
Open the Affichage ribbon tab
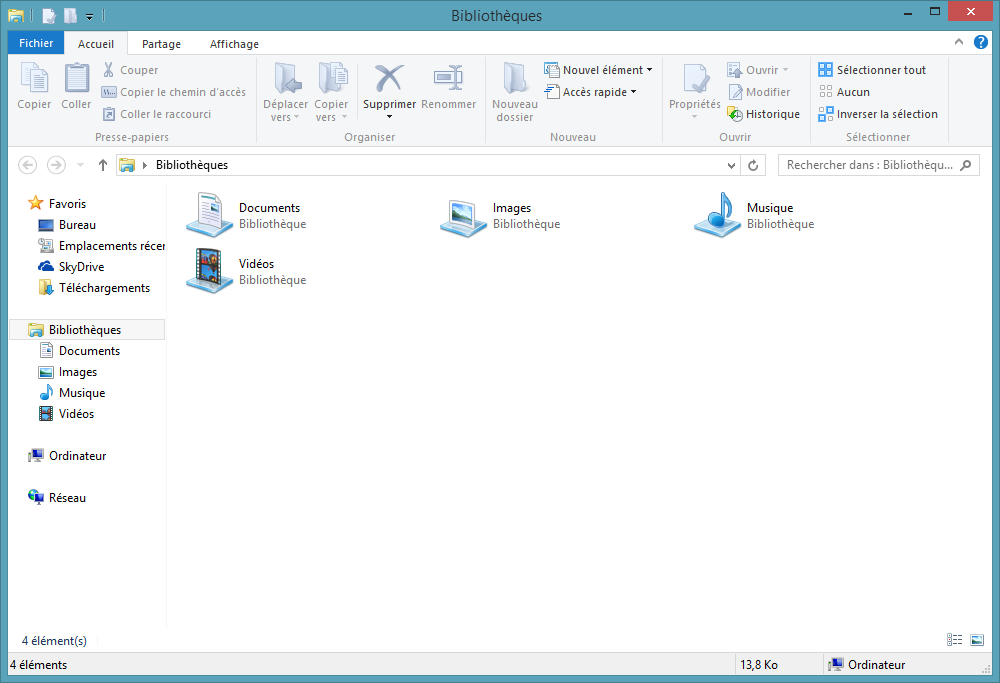point(234,44)
